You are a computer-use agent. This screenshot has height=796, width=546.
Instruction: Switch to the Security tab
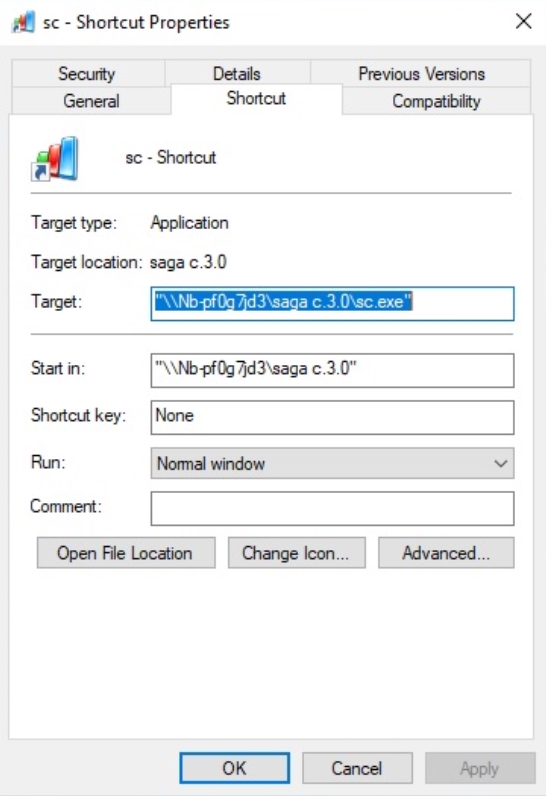pos(87,74)
